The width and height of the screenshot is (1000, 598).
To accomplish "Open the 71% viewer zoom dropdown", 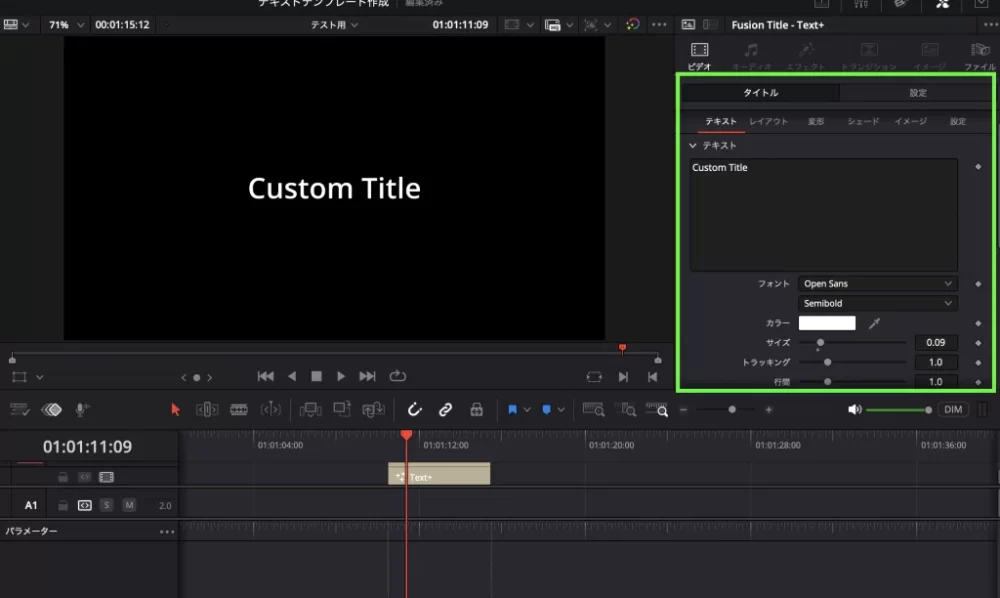I will coord(66,24).
